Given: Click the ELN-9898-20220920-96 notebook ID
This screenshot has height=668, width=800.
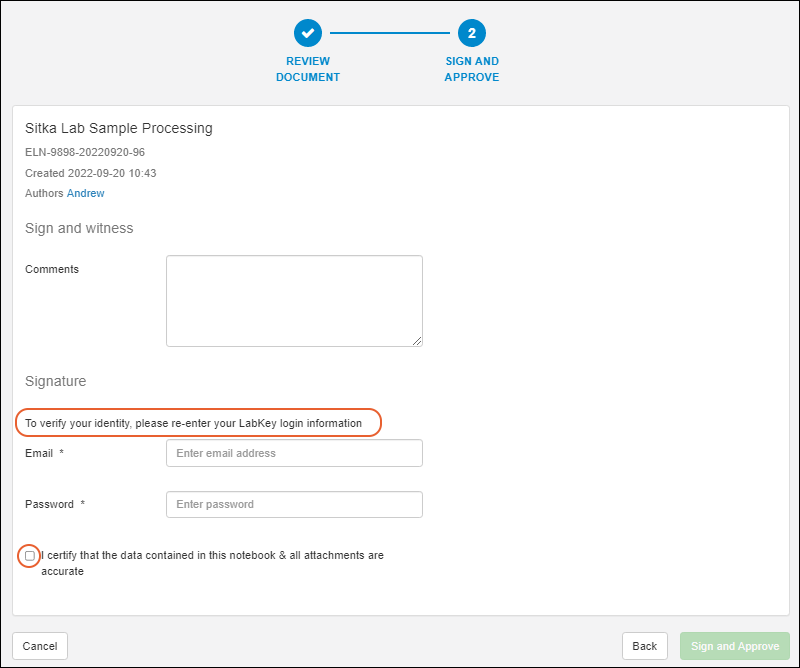Looking at the screenshot, I should pyautogui.click(x=85, y=152).
